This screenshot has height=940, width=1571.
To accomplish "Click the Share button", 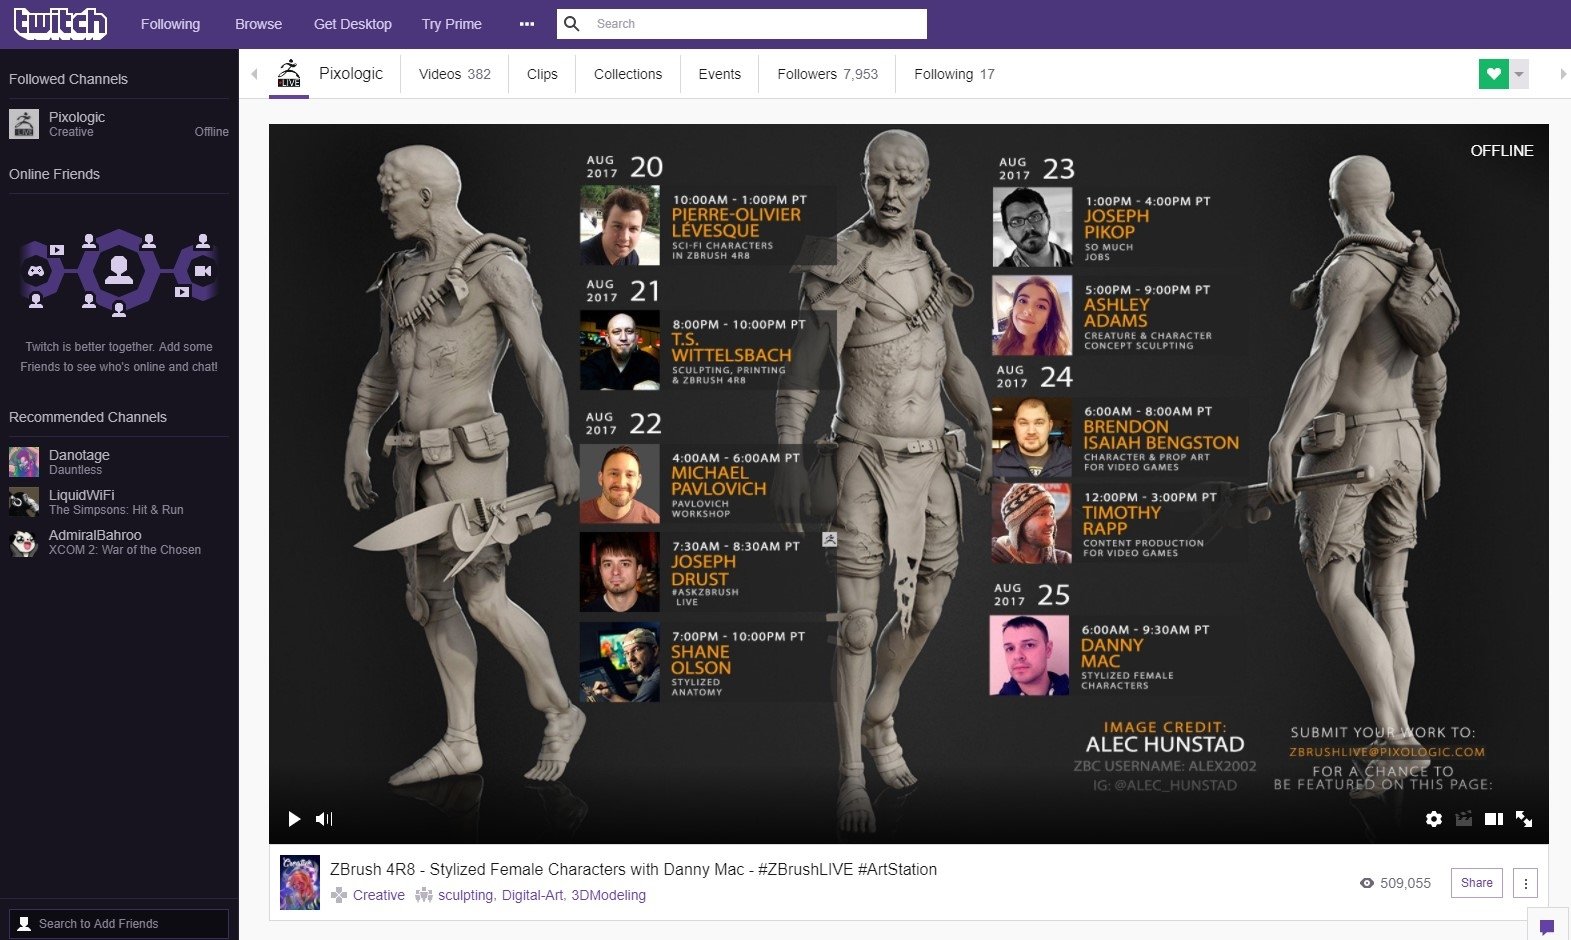I will click(x=1476, y=883).
